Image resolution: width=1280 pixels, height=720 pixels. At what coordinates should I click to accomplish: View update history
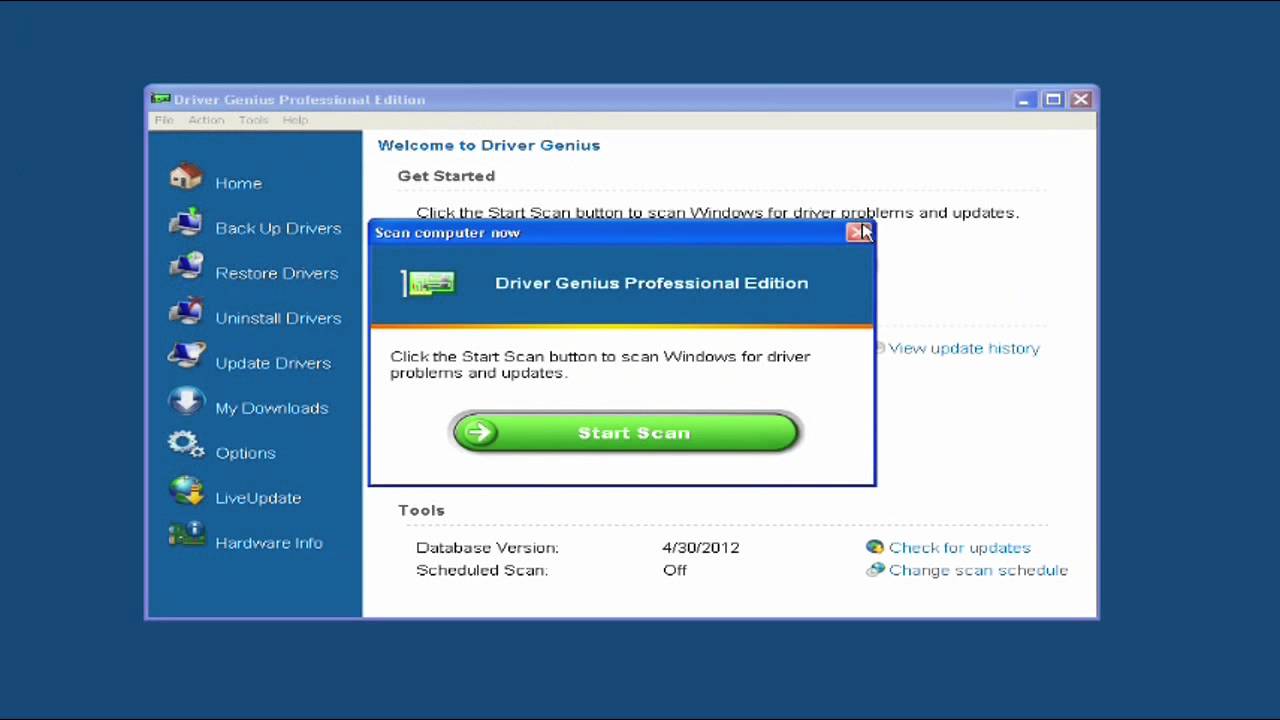pyautogui.click(x=963, y=348)
